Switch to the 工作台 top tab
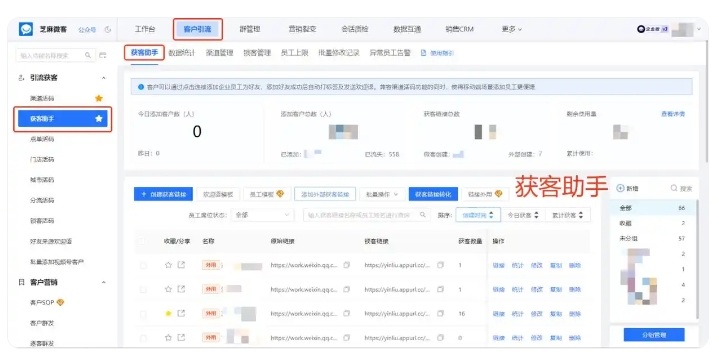This screenshot has width=719, height=362. [144, 29]
